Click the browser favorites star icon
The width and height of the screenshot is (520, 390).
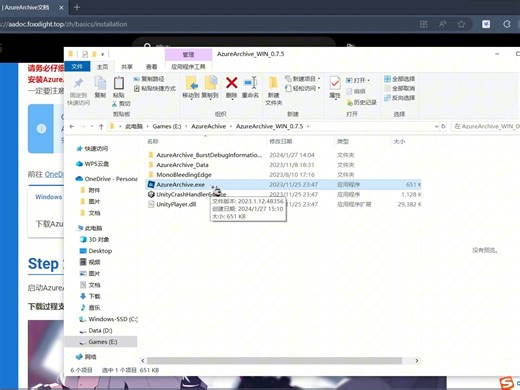click(461, 24)
